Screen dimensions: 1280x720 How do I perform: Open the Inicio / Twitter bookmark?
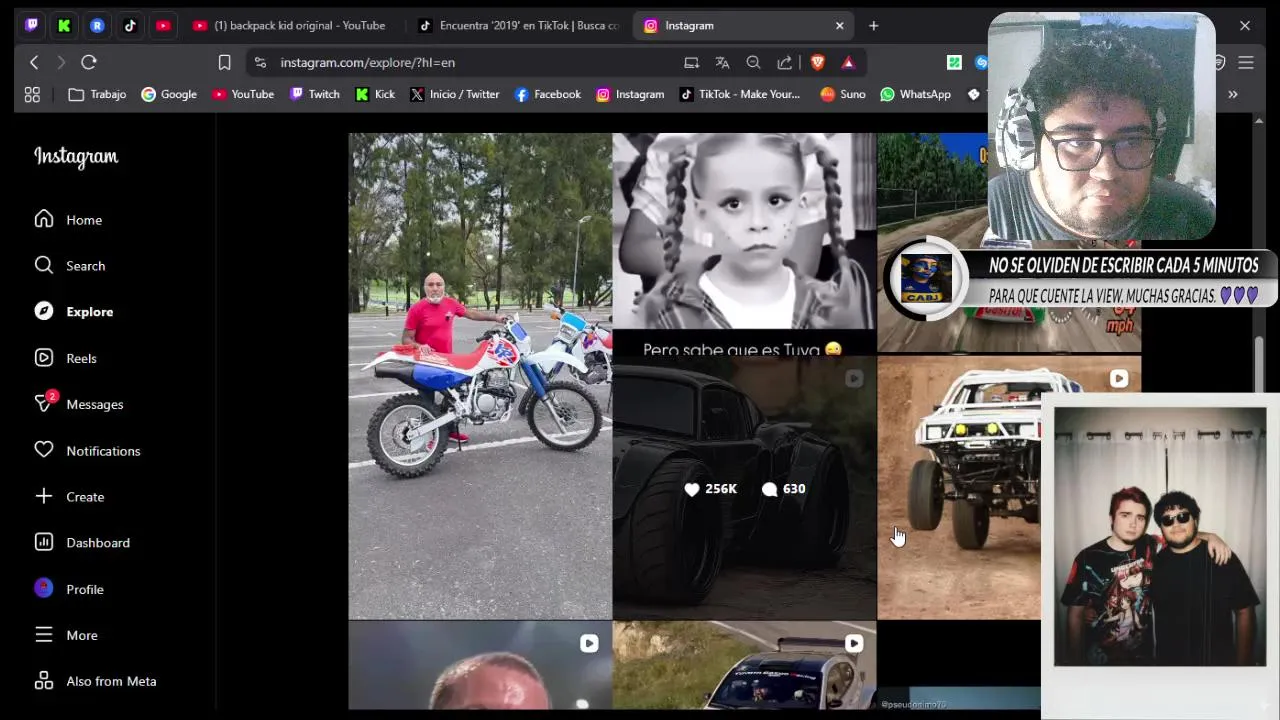pos(455,94)
